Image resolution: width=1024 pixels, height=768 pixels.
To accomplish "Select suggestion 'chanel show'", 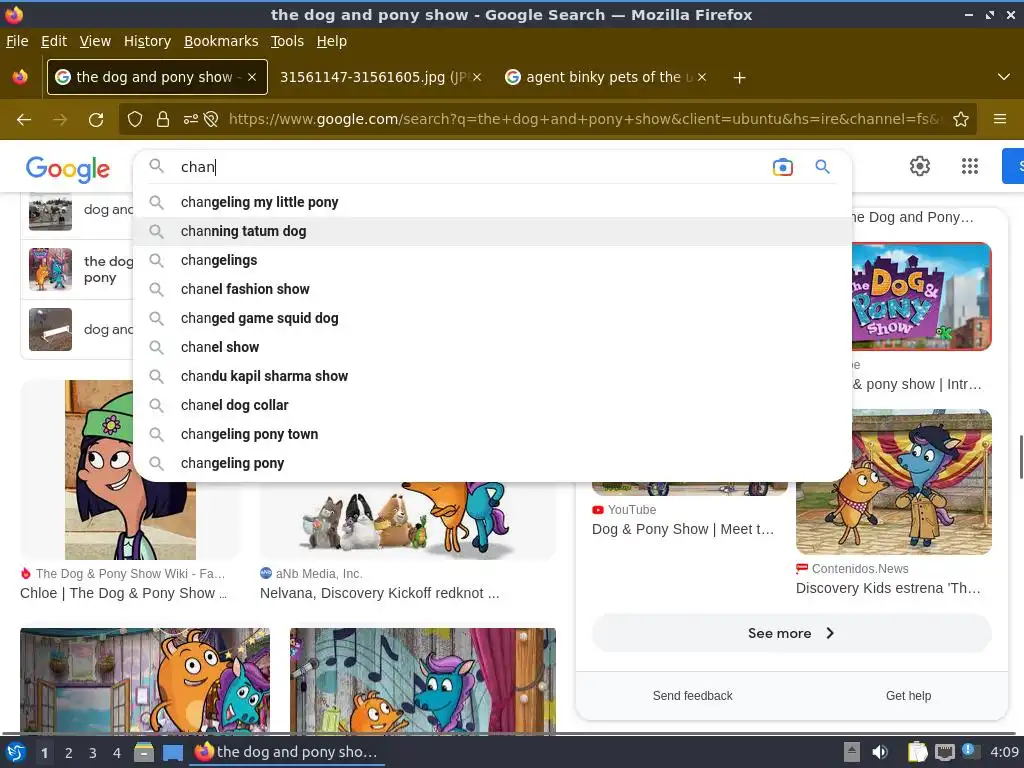I will point(492,347).
